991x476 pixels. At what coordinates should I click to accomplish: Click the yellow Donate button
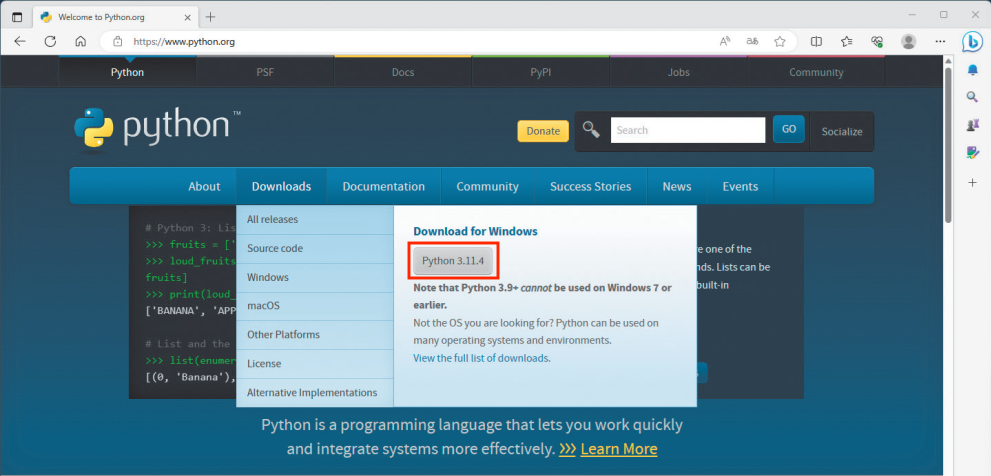[x=543, y=131]
